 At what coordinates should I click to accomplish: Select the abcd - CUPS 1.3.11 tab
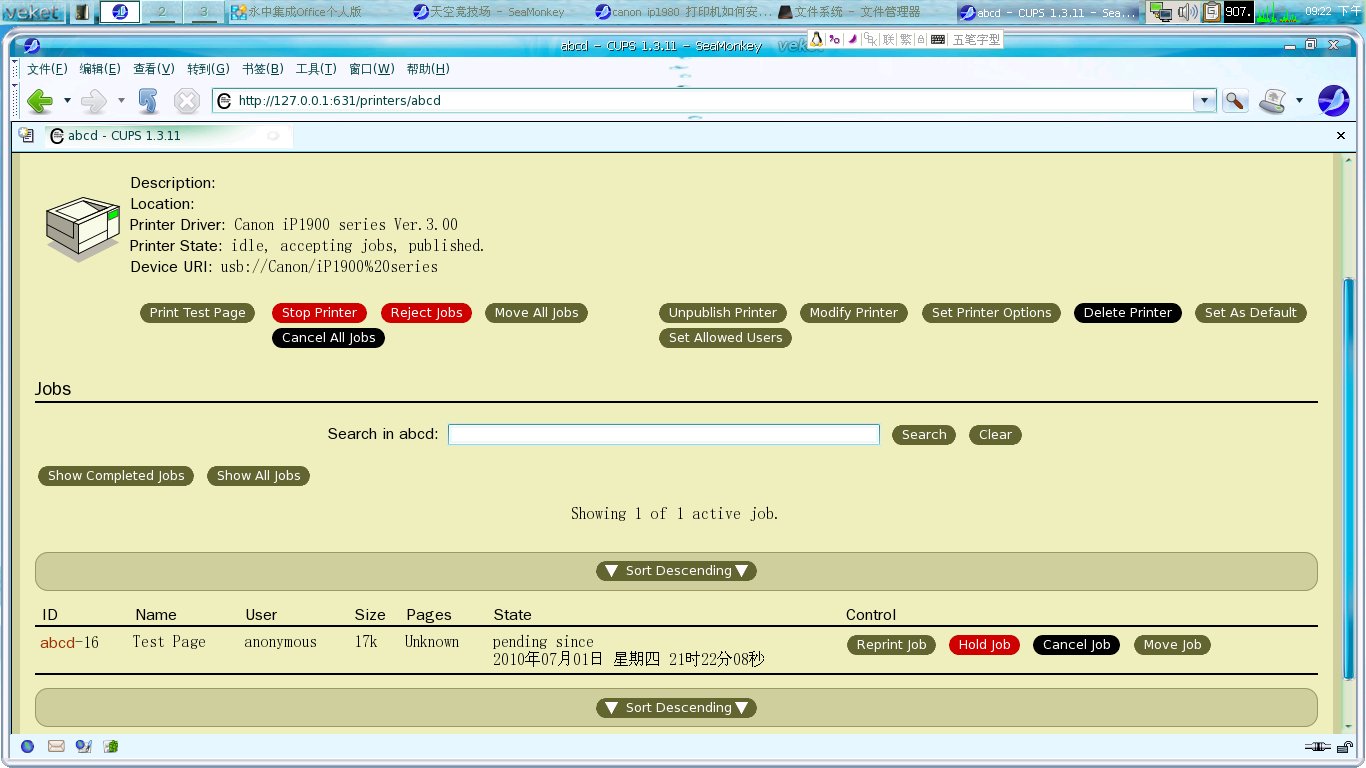pyautogui.click(x=168, y=136)
